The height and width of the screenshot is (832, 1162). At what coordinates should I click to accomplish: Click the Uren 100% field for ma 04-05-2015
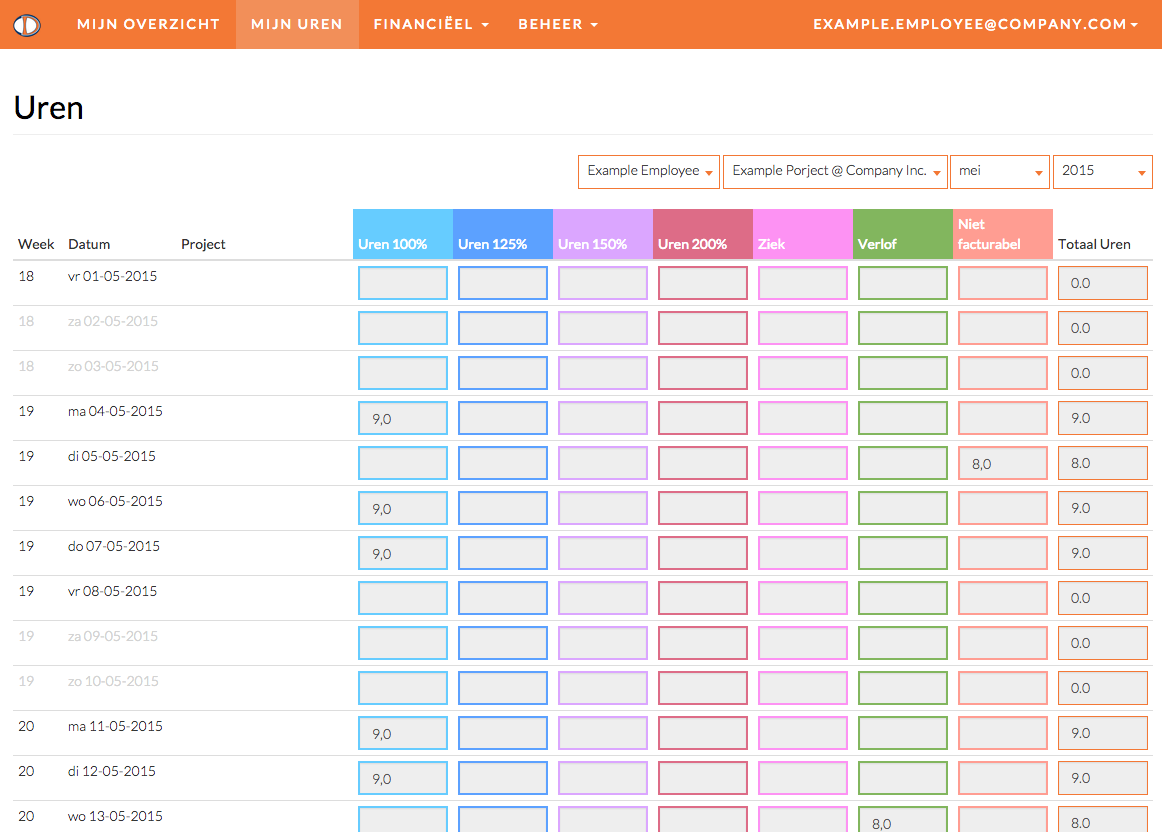(x=403, y=418)
